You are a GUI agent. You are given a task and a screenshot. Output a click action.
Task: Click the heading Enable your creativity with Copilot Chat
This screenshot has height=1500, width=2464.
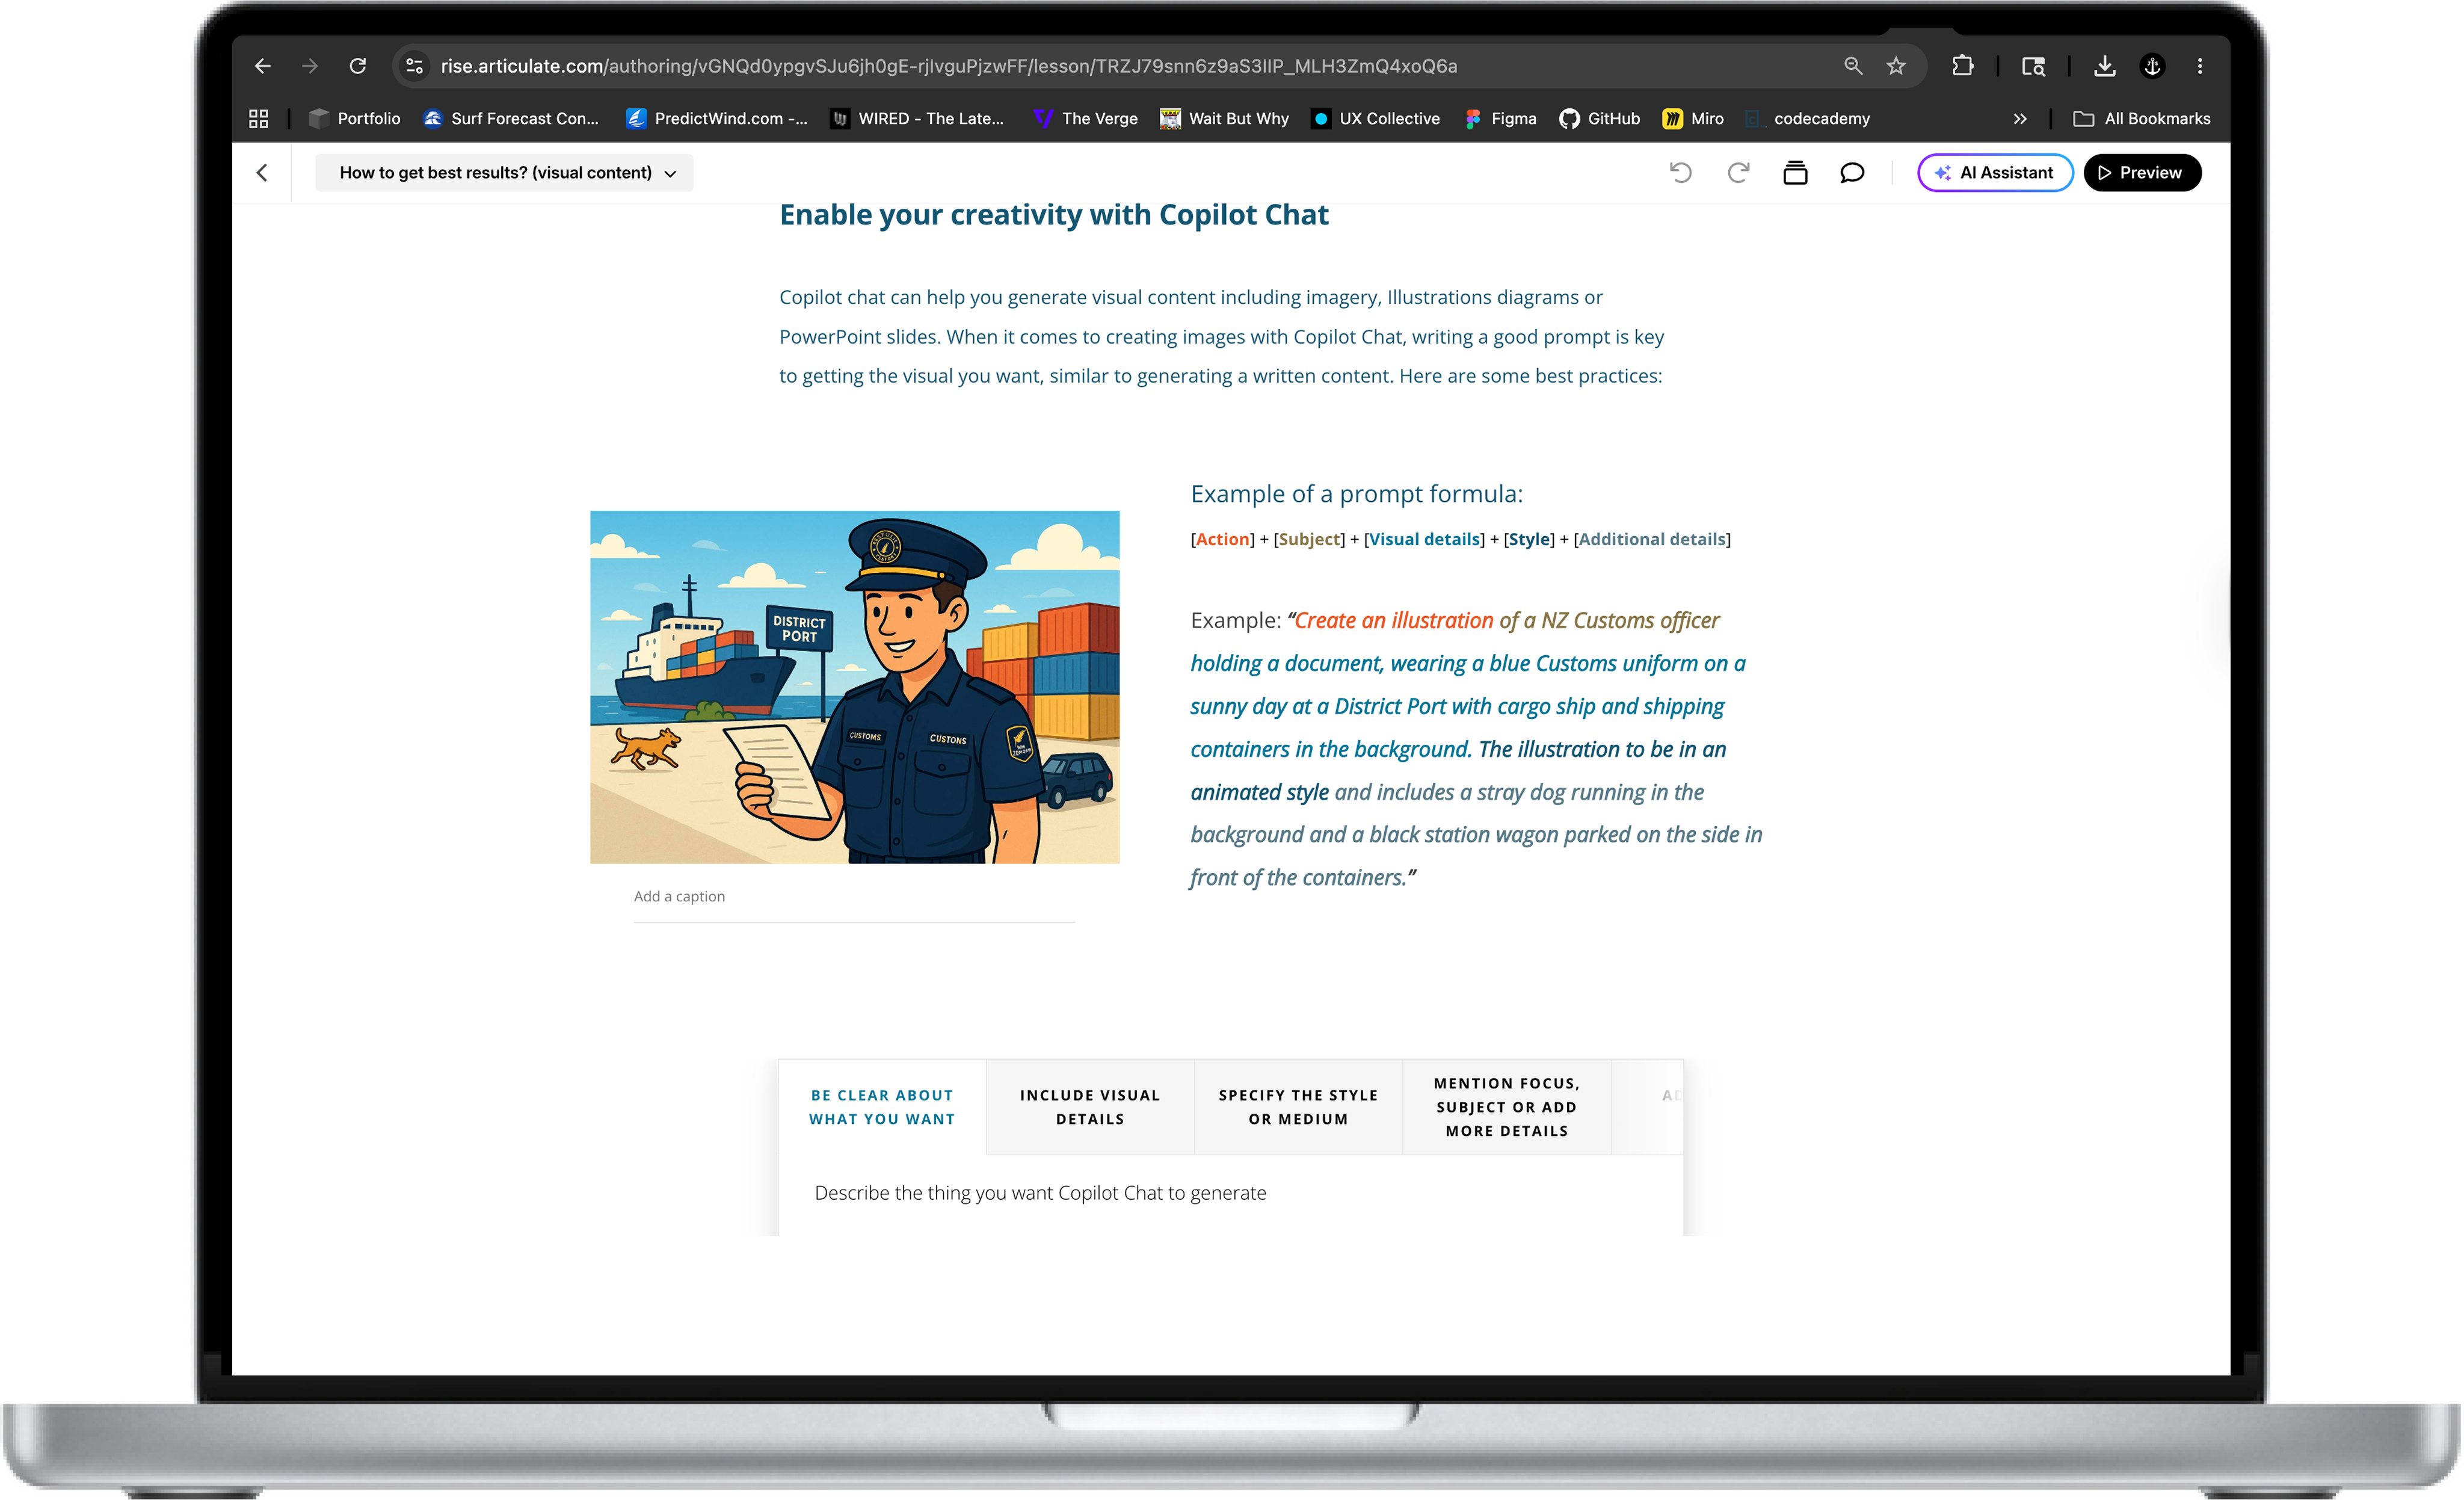tap(1054, 215)
